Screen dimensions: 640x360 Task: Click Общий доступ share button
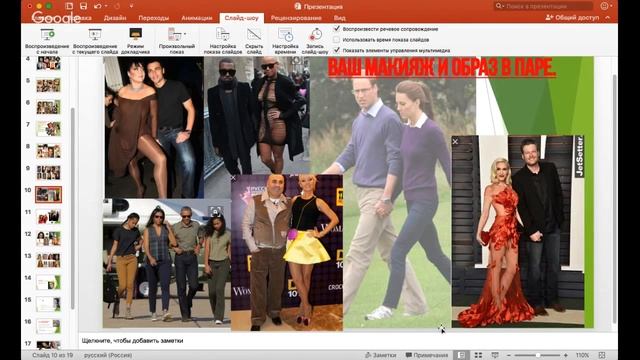click(572, 18)
